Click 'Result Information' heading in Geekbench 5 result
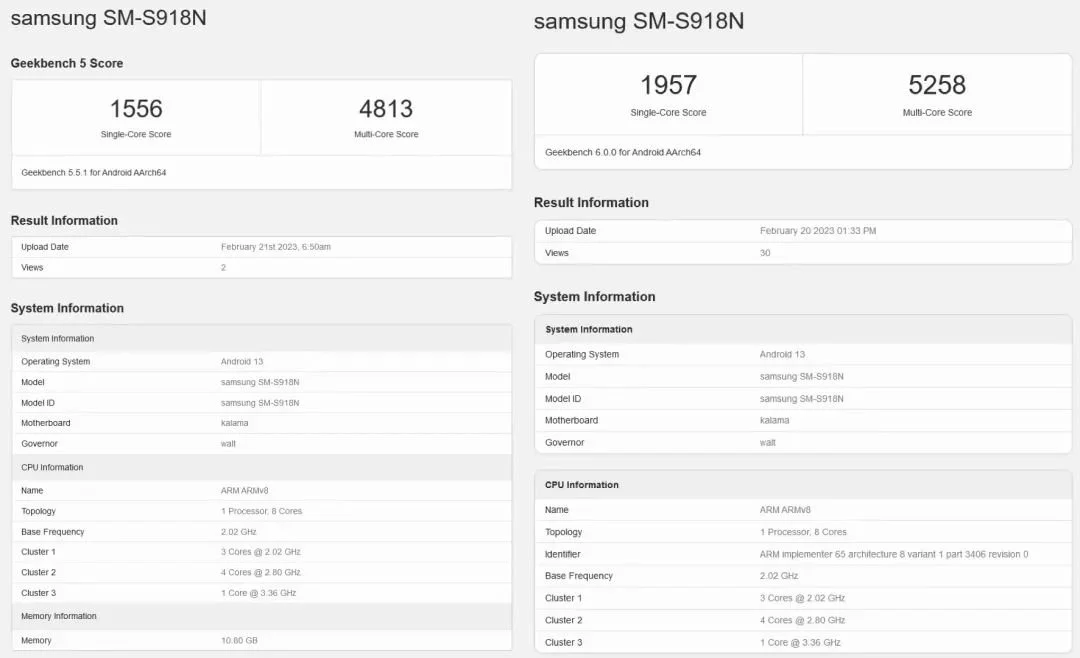The height and width of the screenshot is (658, 1080). point(64,220)
